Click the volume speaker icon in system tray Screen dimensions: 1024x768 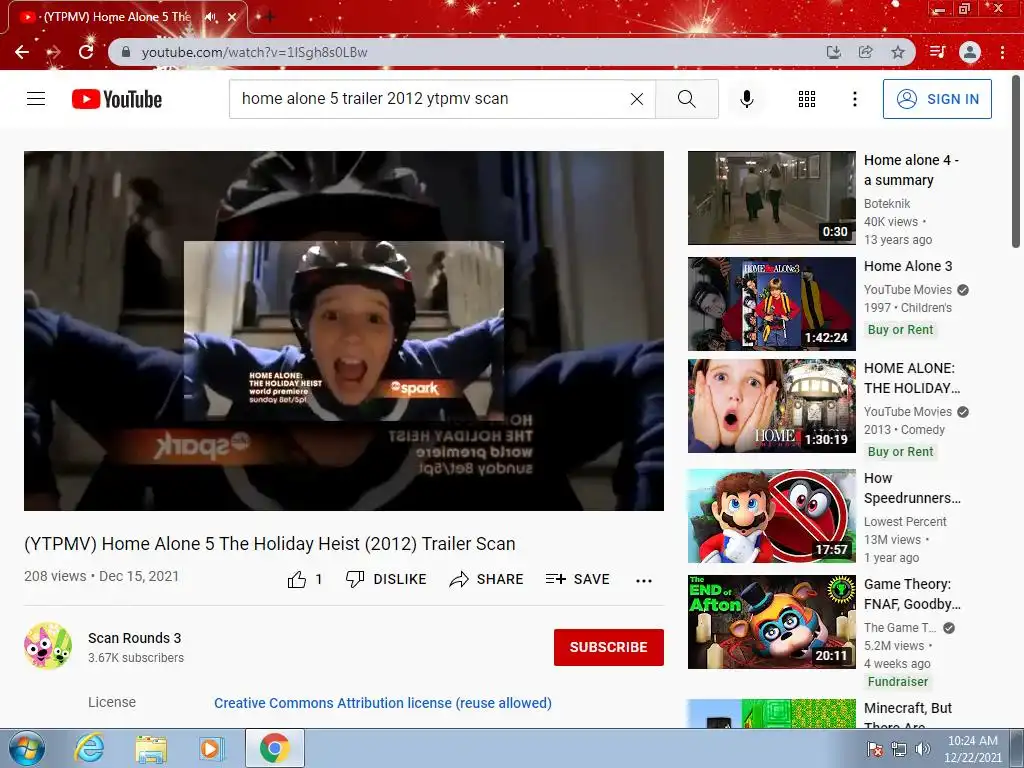(922, 749)
